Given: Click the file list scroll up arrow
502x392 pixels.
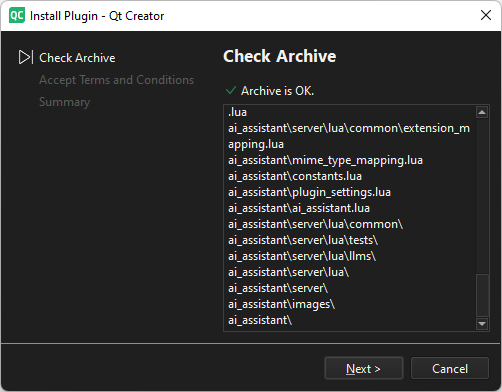Looking at the screenshot, I should click(482, 112).
